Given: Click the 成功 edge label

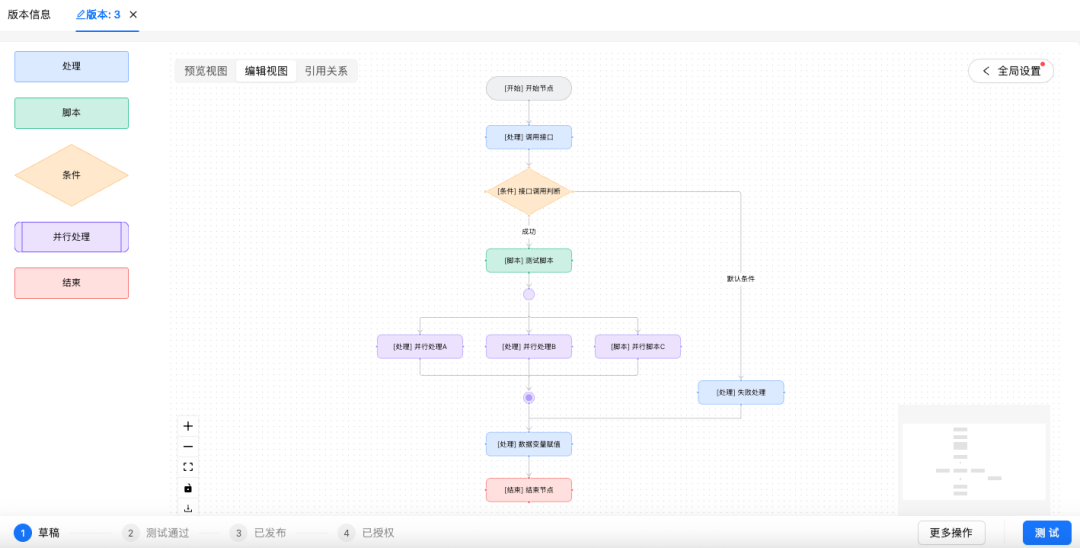Looking at the screenshot, I should pyautogui.click(x=529, y=231).
